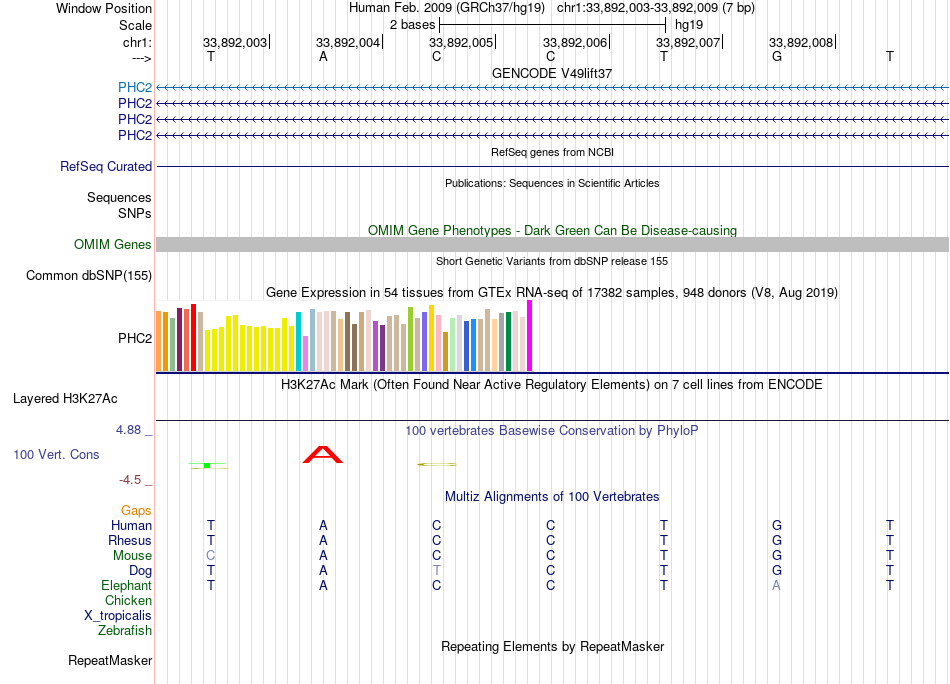Click the Elephant species label
Screen dimensions: 950x684
pos(126,586)
